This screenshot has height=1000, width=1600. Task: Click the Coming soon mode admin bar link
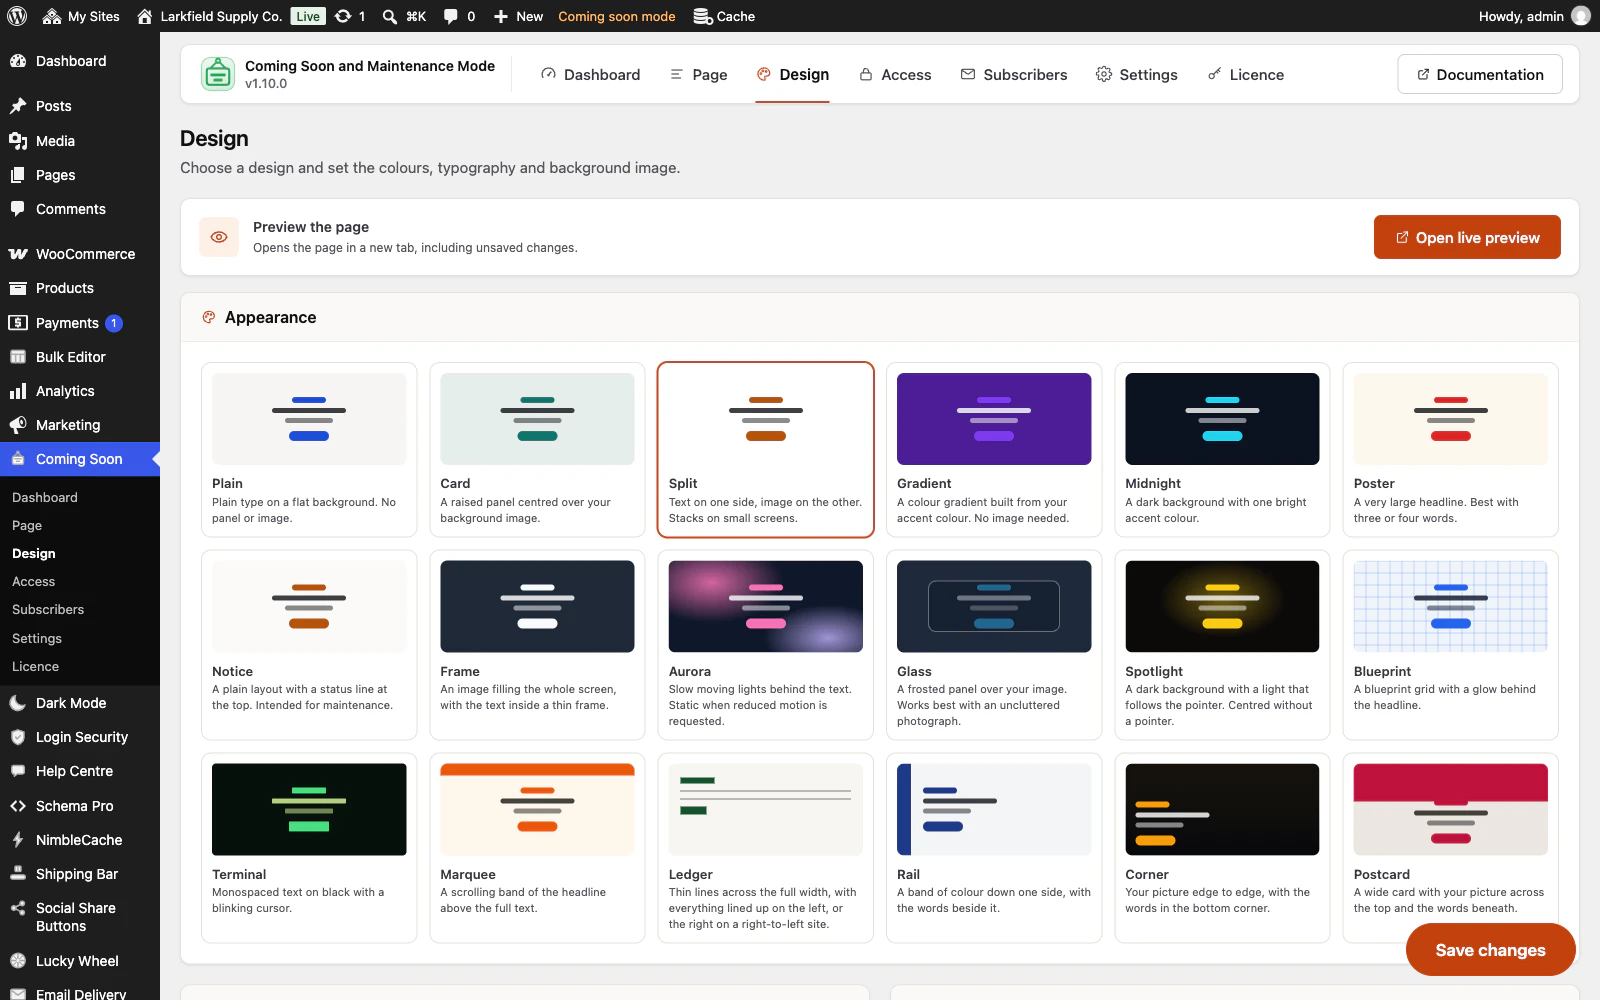[x=616, y=16]
